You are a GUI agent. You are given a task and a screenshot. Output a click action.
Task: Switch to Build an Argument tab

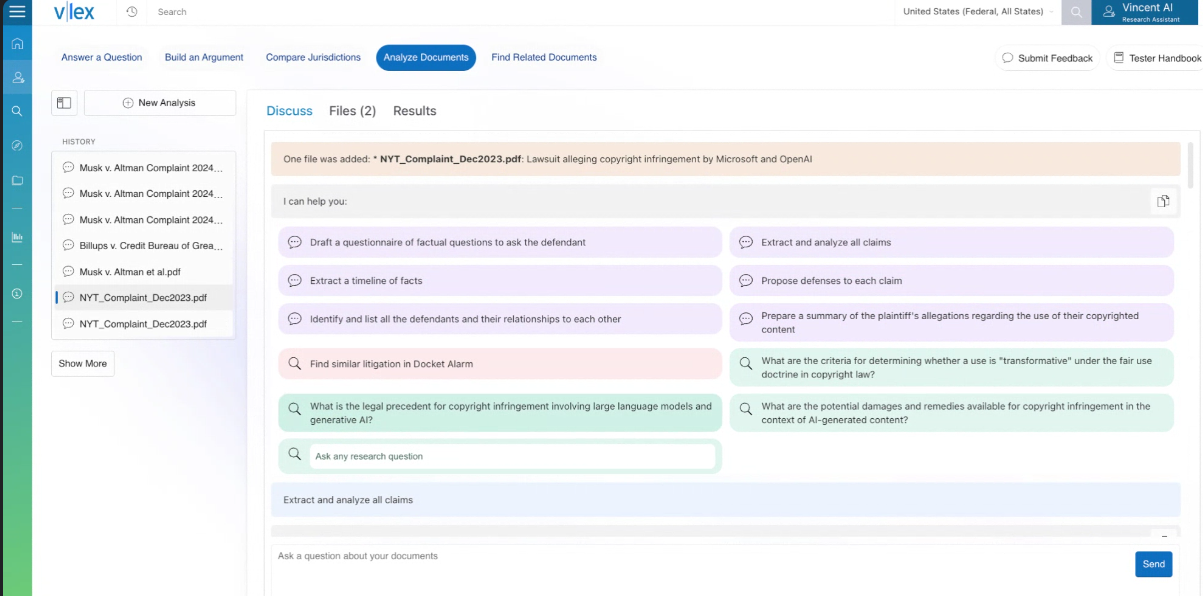click(x=204, y=58)
